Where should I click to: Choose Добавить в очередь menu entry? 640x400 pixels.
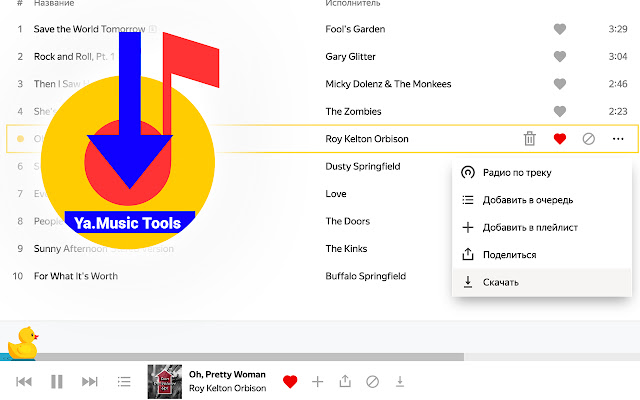tap(542, 200)
